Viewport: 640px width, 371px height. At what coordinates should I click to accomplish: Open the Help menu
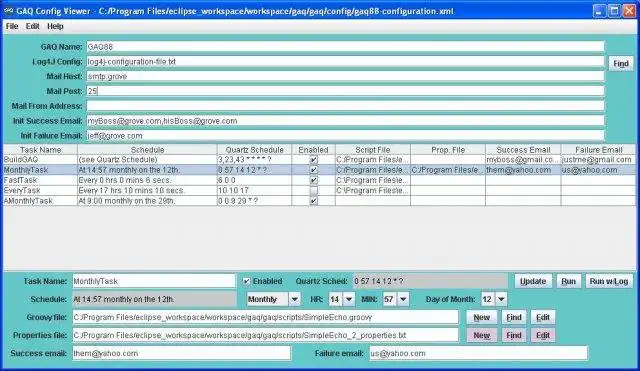(x=55, y=27)
